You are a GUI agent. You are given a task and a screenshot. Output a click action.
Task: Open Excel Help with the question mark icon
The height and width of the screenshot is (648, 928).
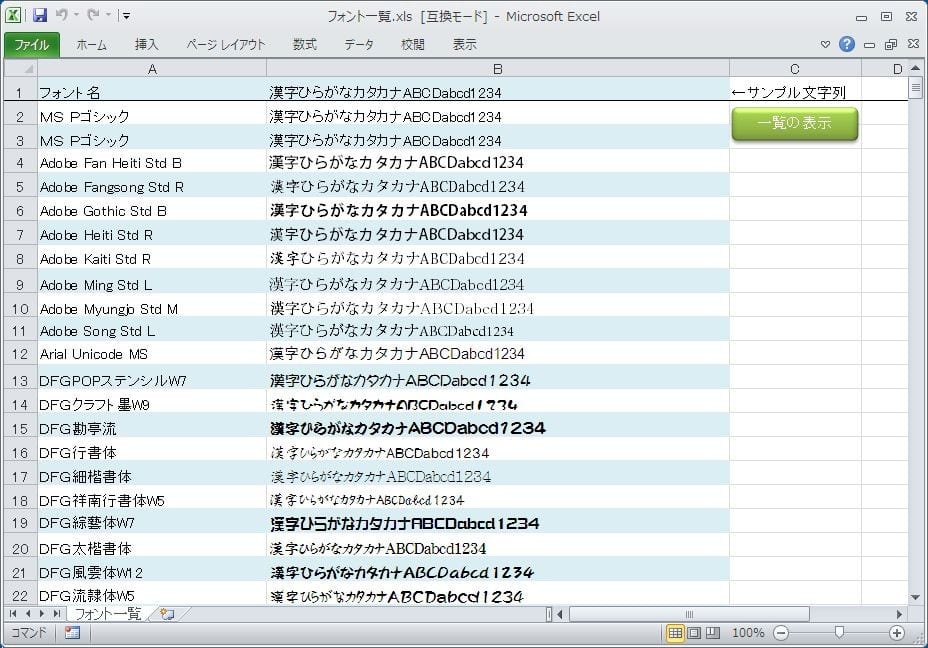pos(847,44)
